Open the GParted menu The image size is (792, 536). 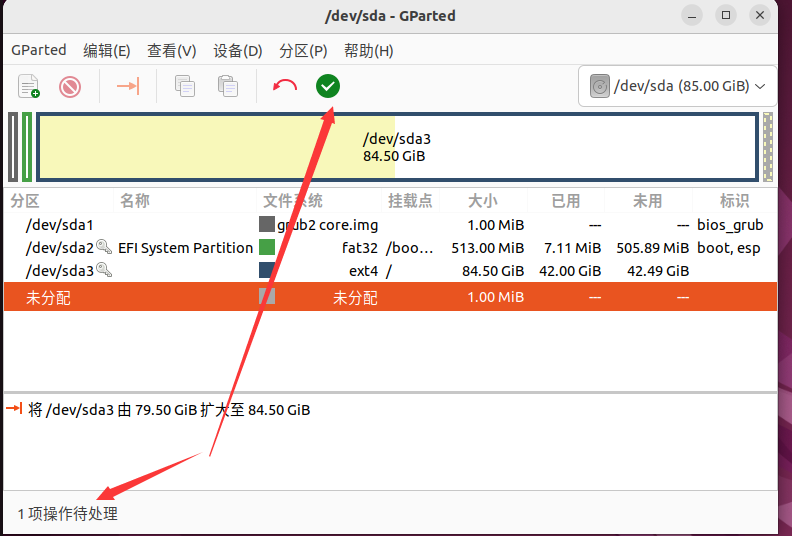pos(39,50)
